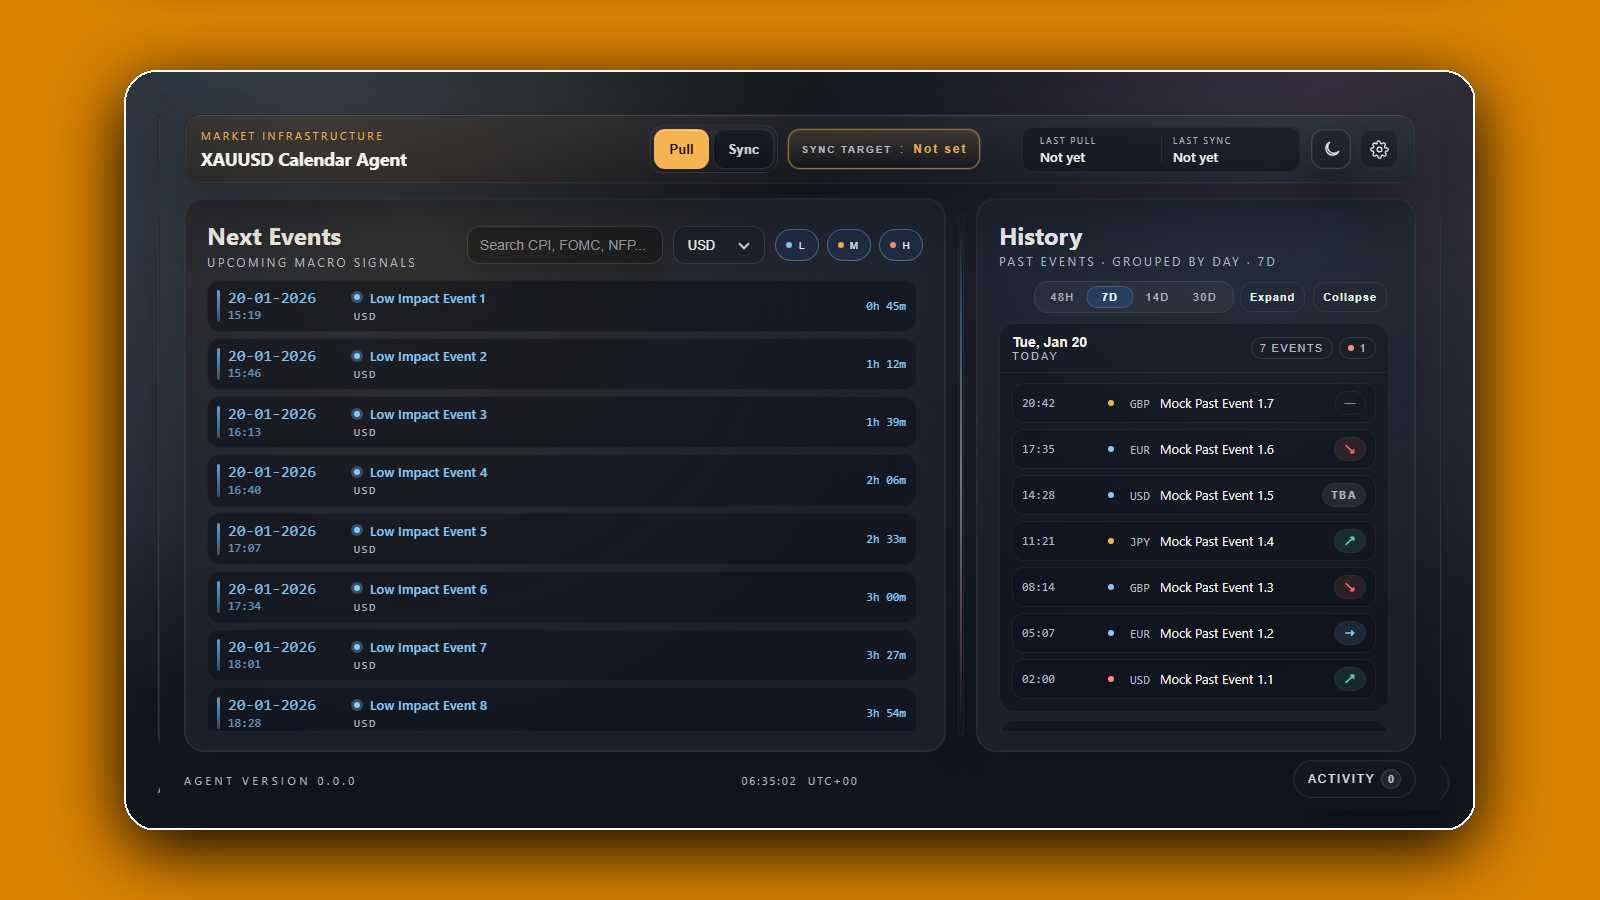
Task: Click the impact dot of Low Impact Event 4
Action: coord(357,472)
